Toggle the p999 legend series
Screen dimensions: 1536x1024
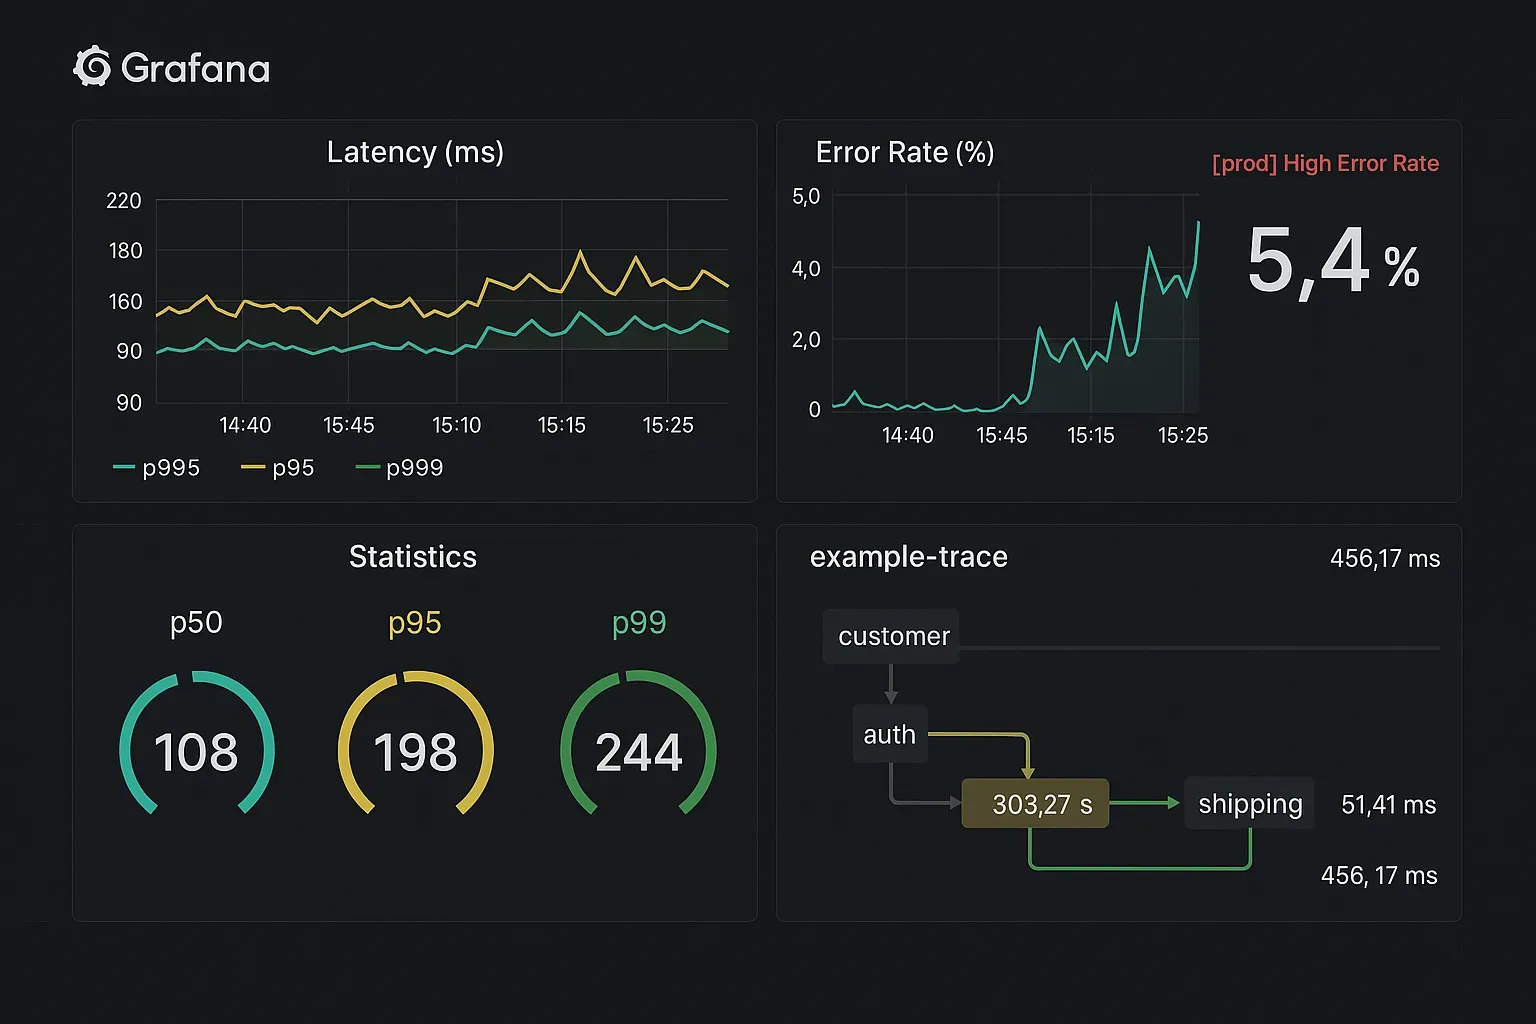400,468
